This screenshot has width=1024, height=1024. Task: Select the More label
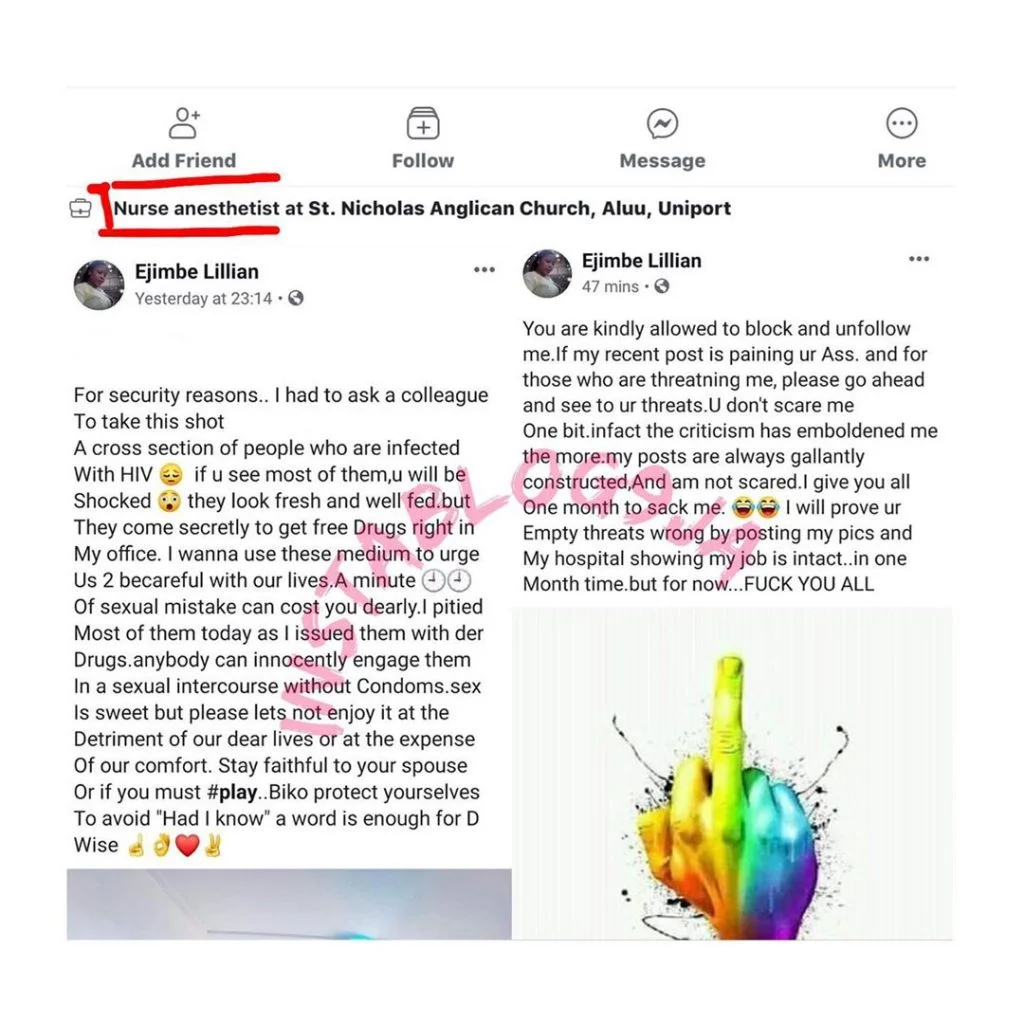pyautogui.click(x=901, y=161)
